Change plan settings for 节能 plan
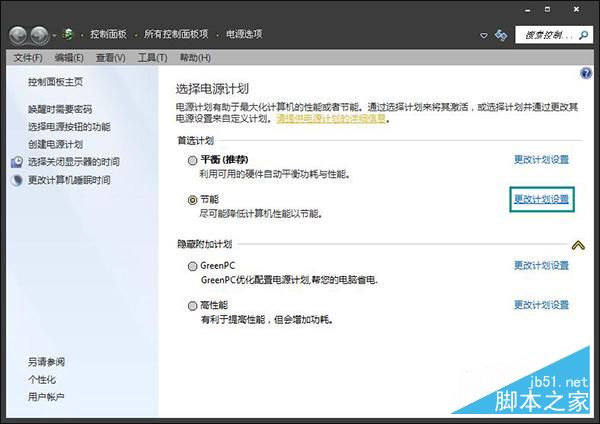The height and width of the screenshot is (424, 600). (x=541, y=199)
